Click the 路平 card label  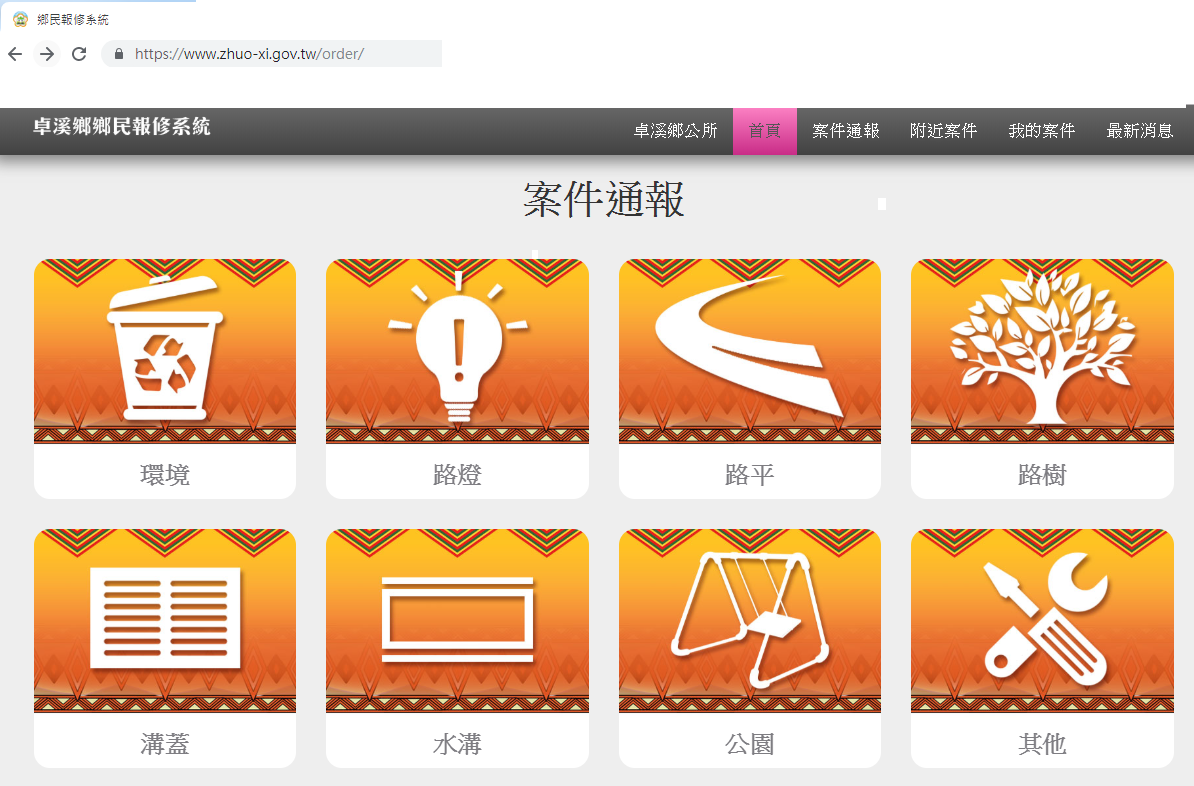pos(749,474)
